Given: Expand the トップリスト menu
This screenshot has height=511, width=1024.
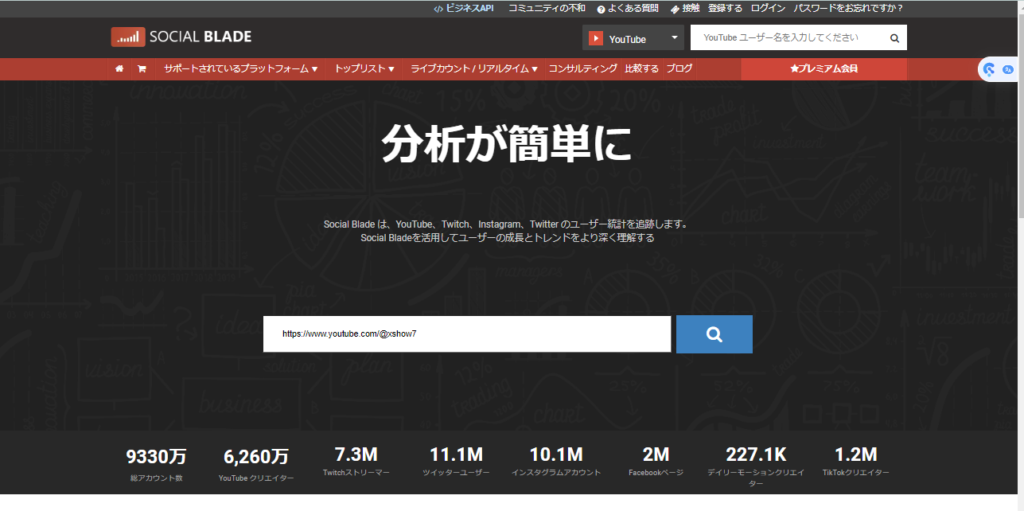Looking at the screenshot, I should click(x=364, y=69).
